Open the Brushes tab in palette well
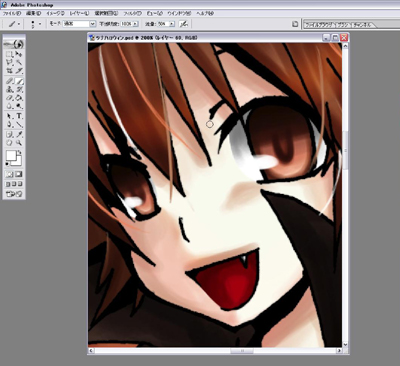This screenshot has width=400, height=366. (343, 25)
